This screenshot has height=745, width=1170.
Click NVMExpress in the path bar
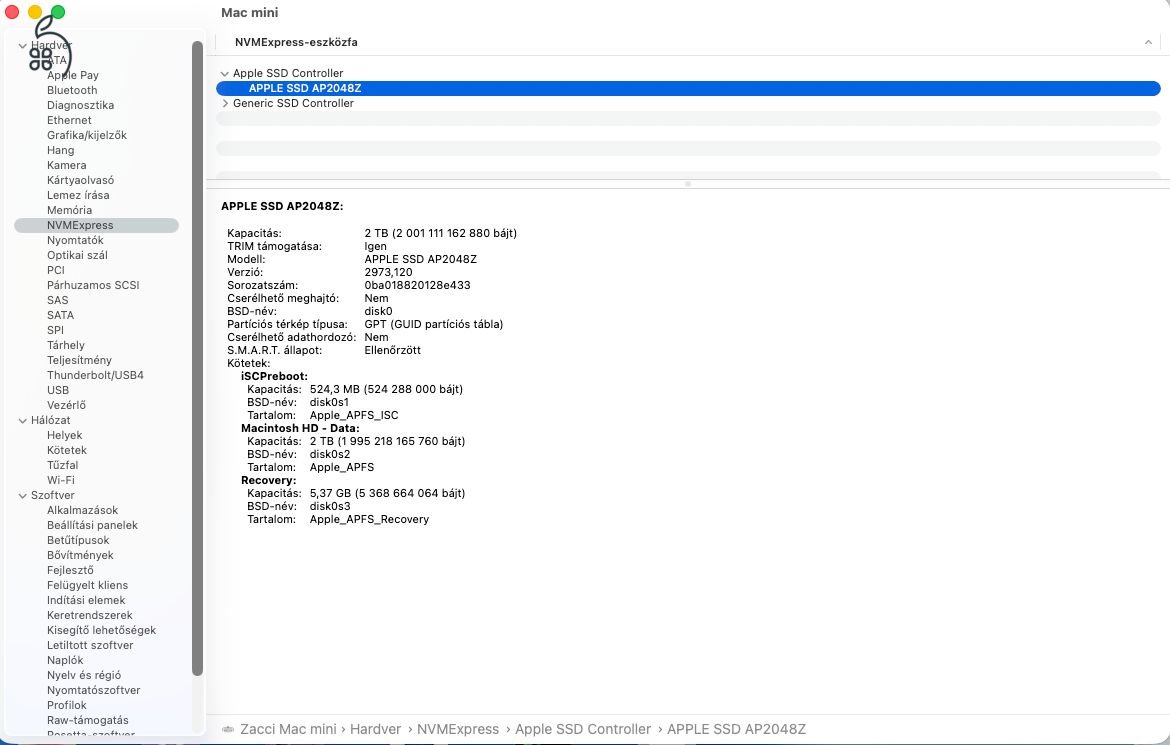pyautogui.click(x=457, y=729)
